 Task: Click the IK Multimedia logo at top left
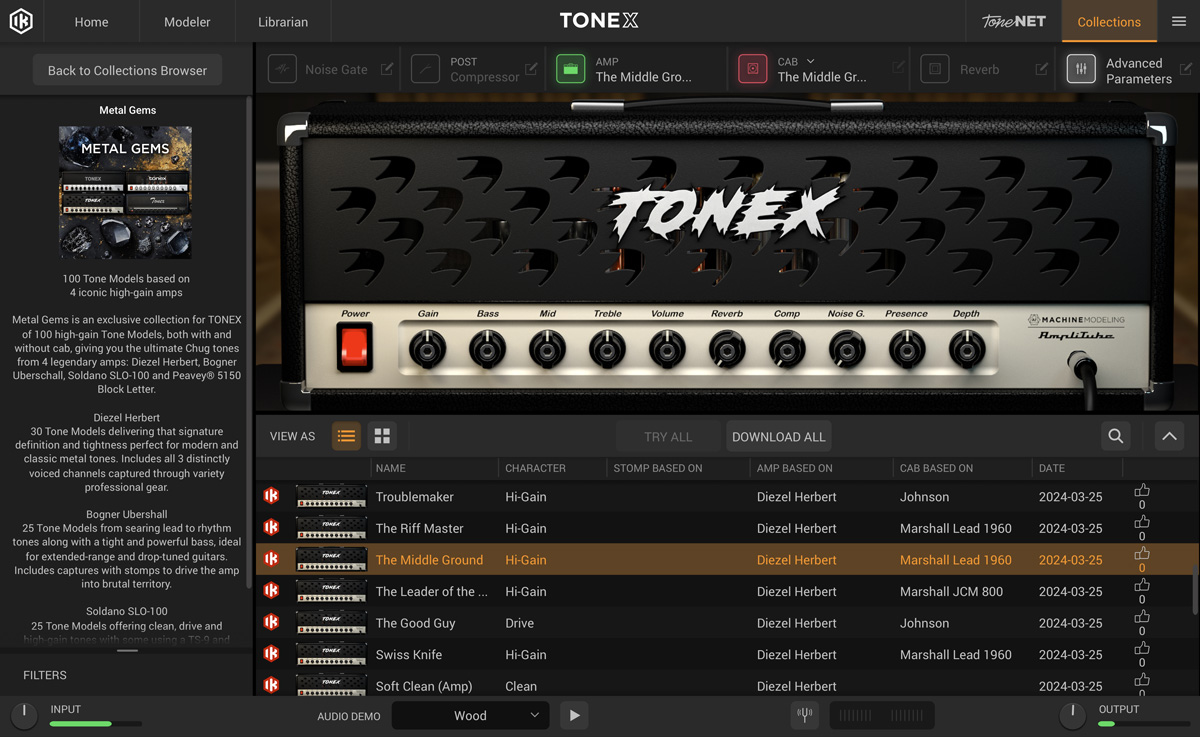pos(21,20)
